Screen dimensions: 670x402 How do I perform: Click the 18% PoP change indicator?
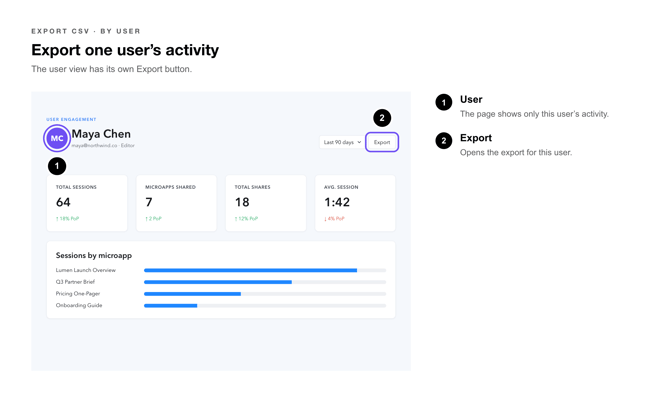click(x=68, y=219)
